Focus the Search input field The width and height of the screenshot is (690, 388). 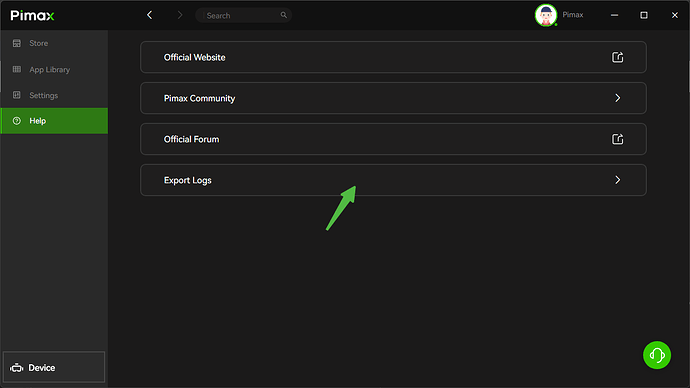(x=243, y=15)
